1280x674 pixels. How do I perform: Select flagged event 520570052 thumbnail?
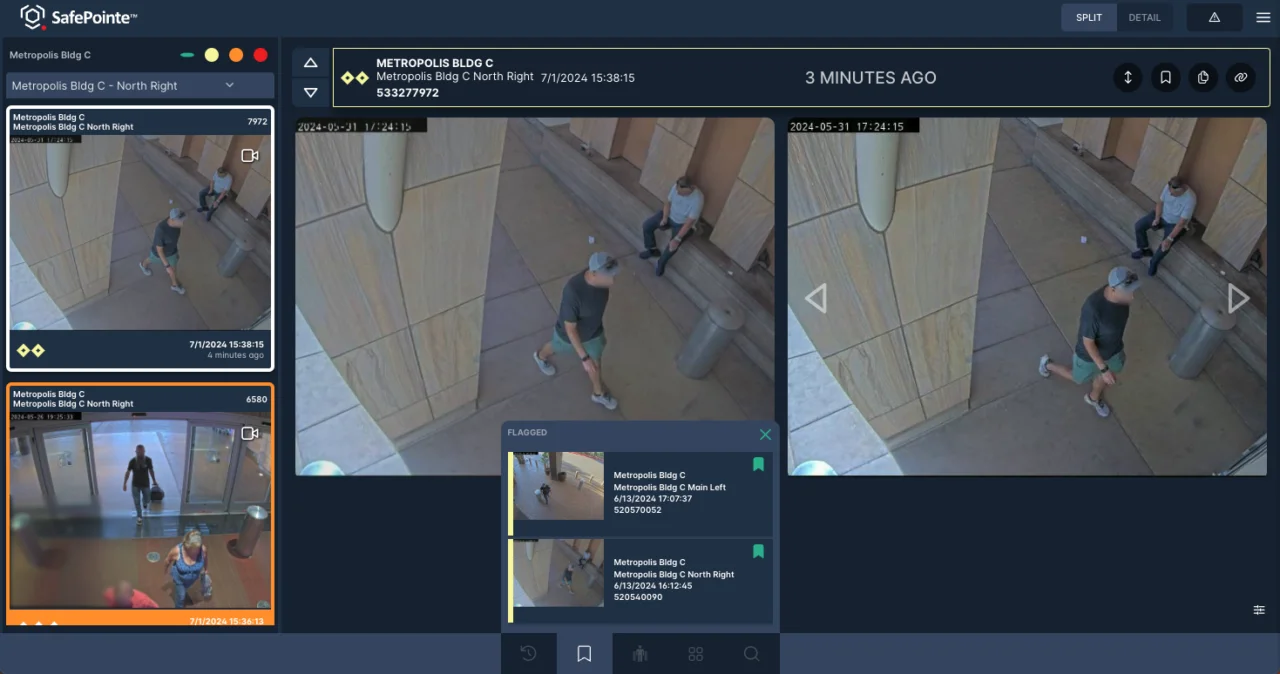pos(557,488)
